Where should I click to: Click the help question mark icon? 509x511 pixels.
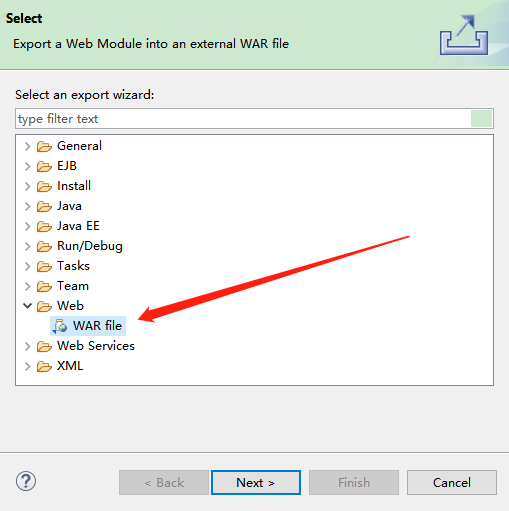point(26,481)
